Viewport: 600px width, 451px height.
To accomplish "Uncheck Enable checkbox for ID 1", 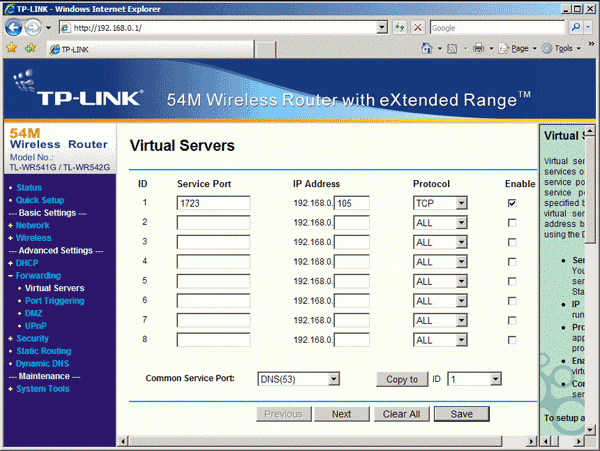I will (x=512, y=203).
